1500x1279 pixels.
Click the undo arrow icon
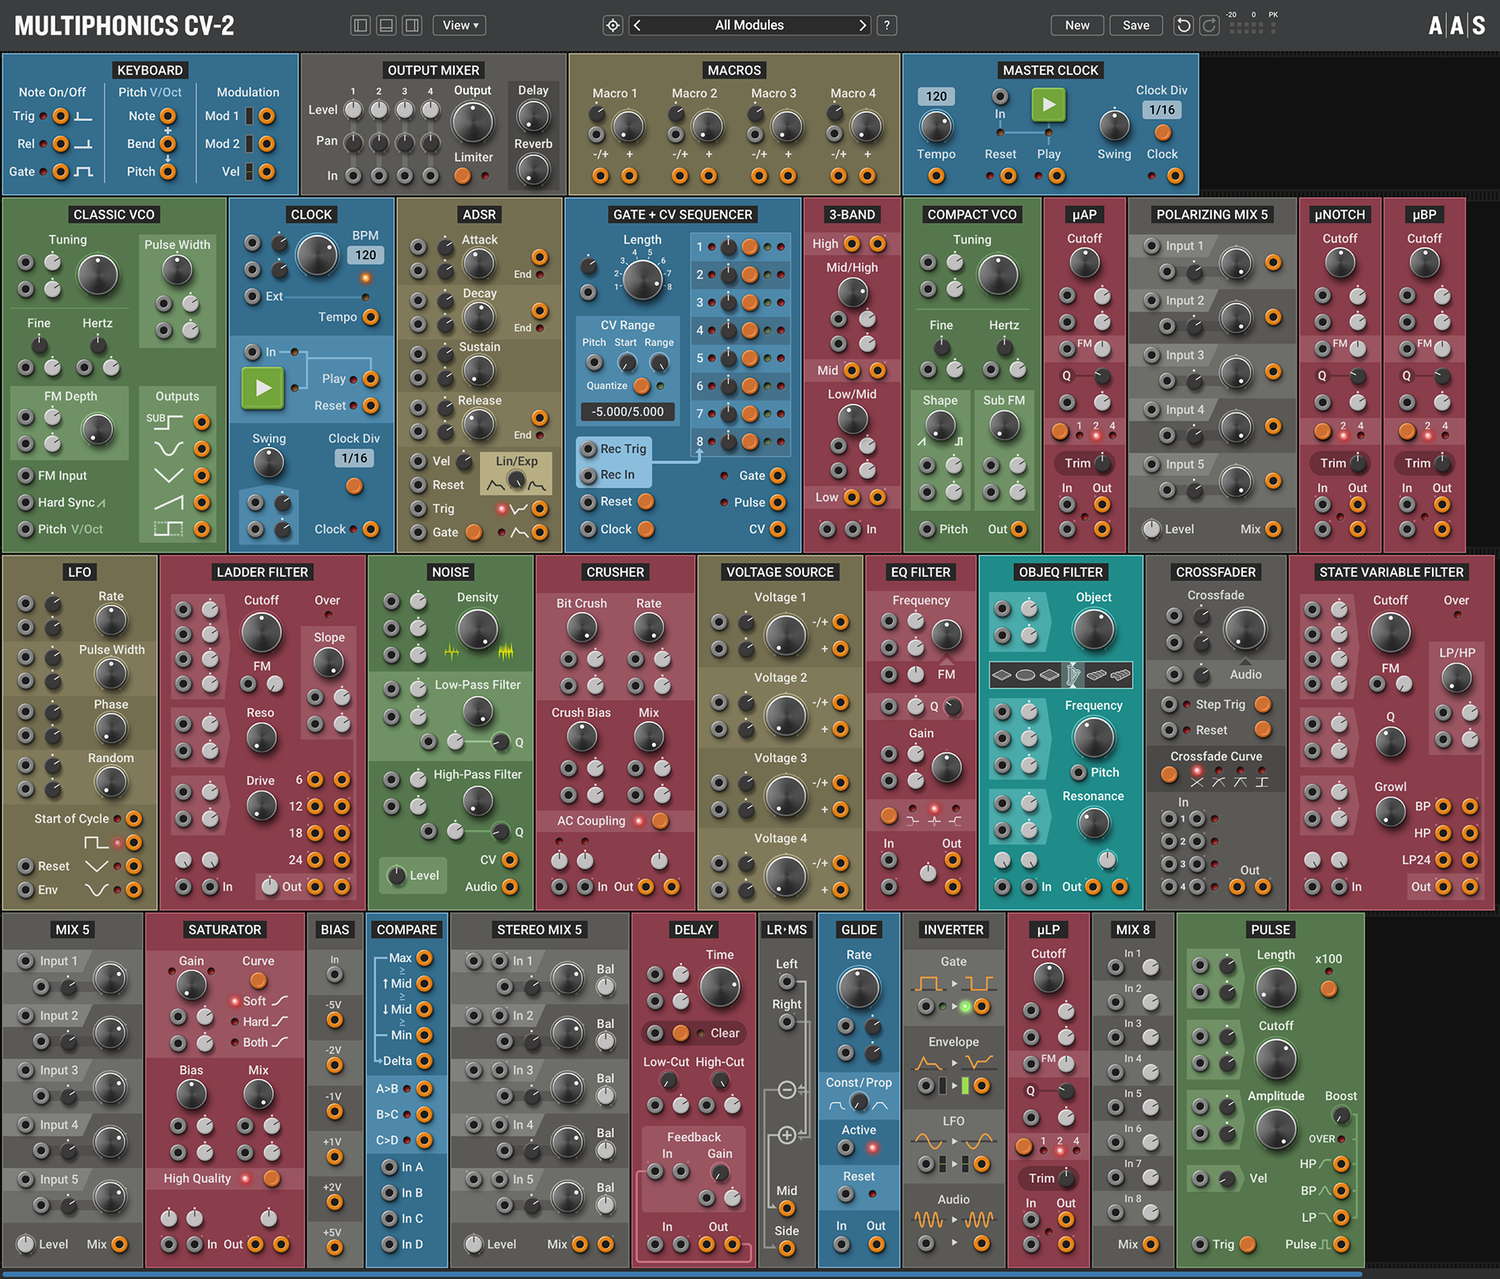click(x=1183, y=25)
